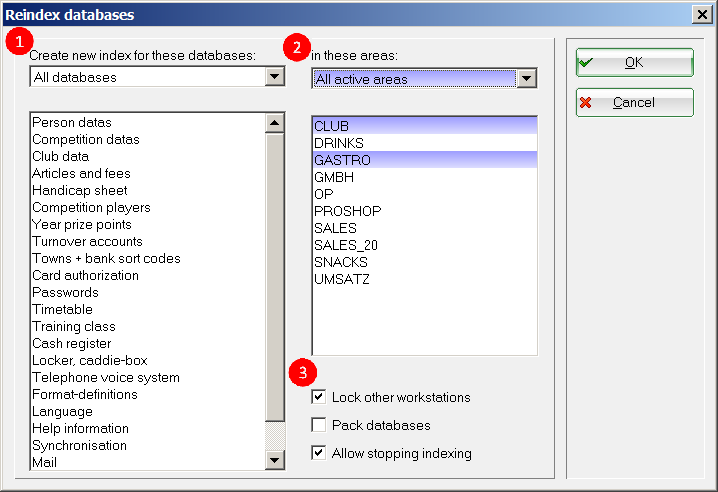
Task: Enable the Pack databases checkbox
Action: tap(319, 425)
